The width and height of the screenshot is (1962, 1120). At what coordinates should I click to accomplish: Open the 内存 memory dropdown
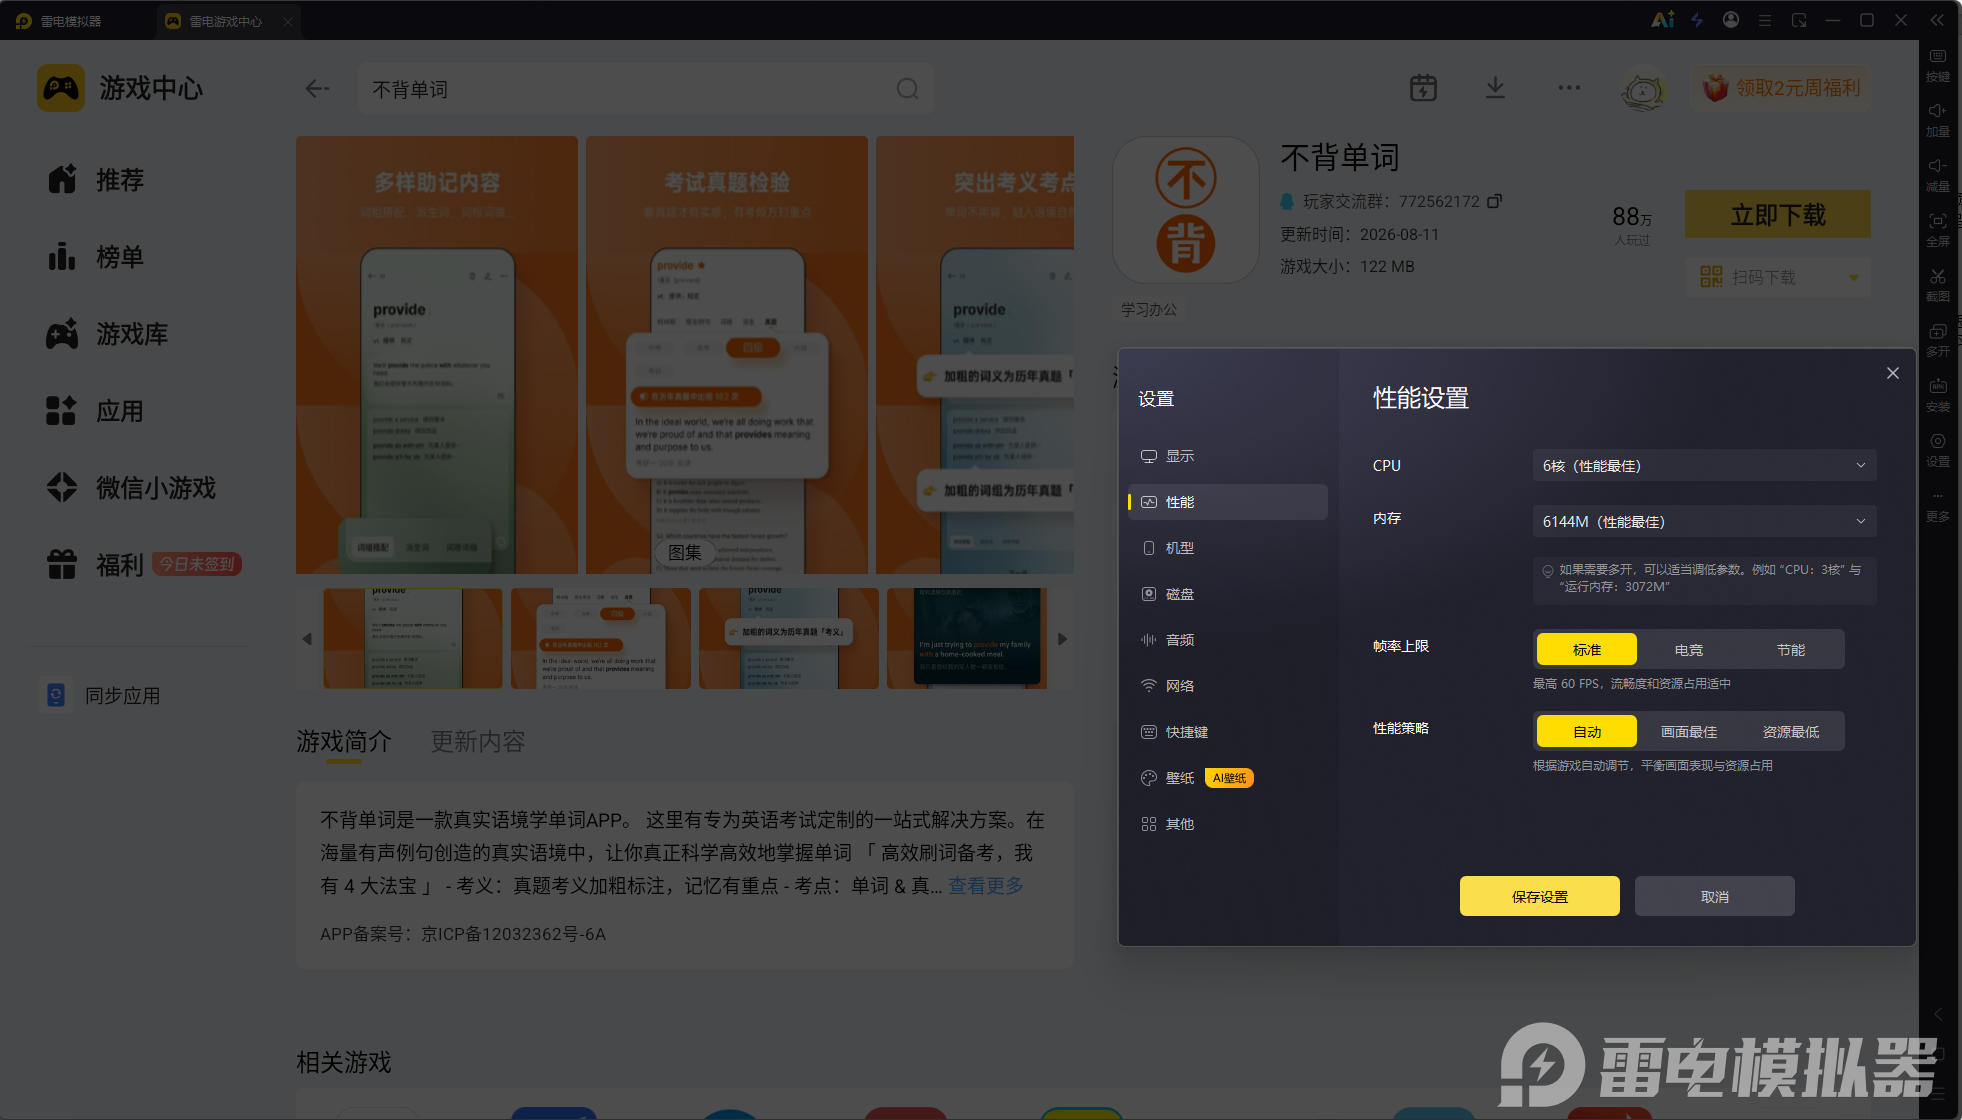coord(1704,522)
